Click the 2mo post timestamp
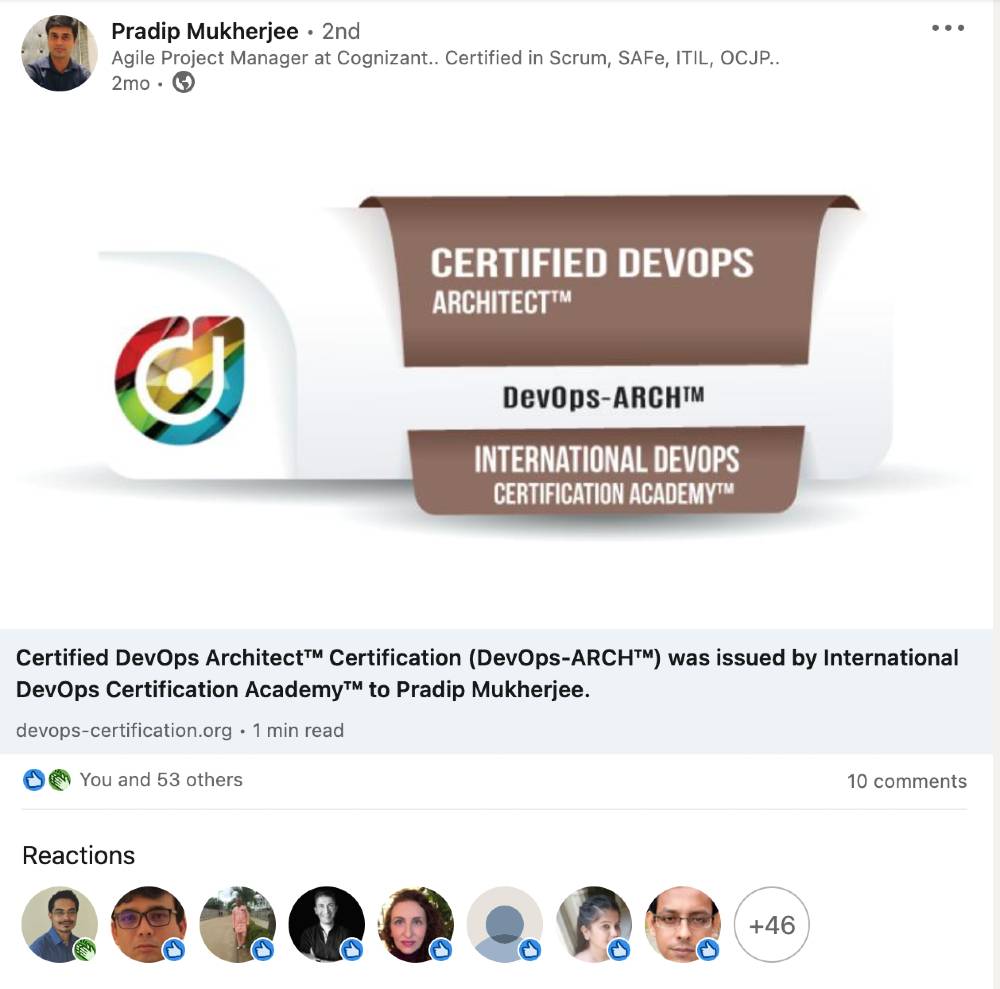The width and height of the screenshot is (1000, 989). (x=131, y=83)
